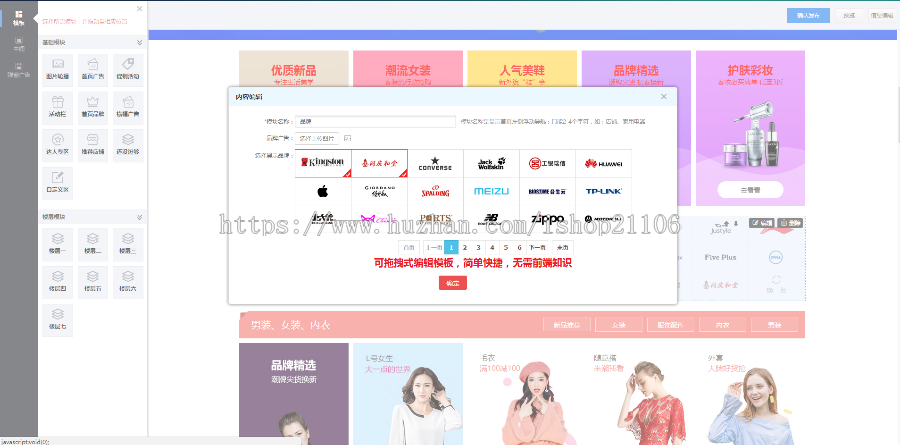Select the New Balance brand logo
This screenshot has width=900, height=445.
click(491, 219)
